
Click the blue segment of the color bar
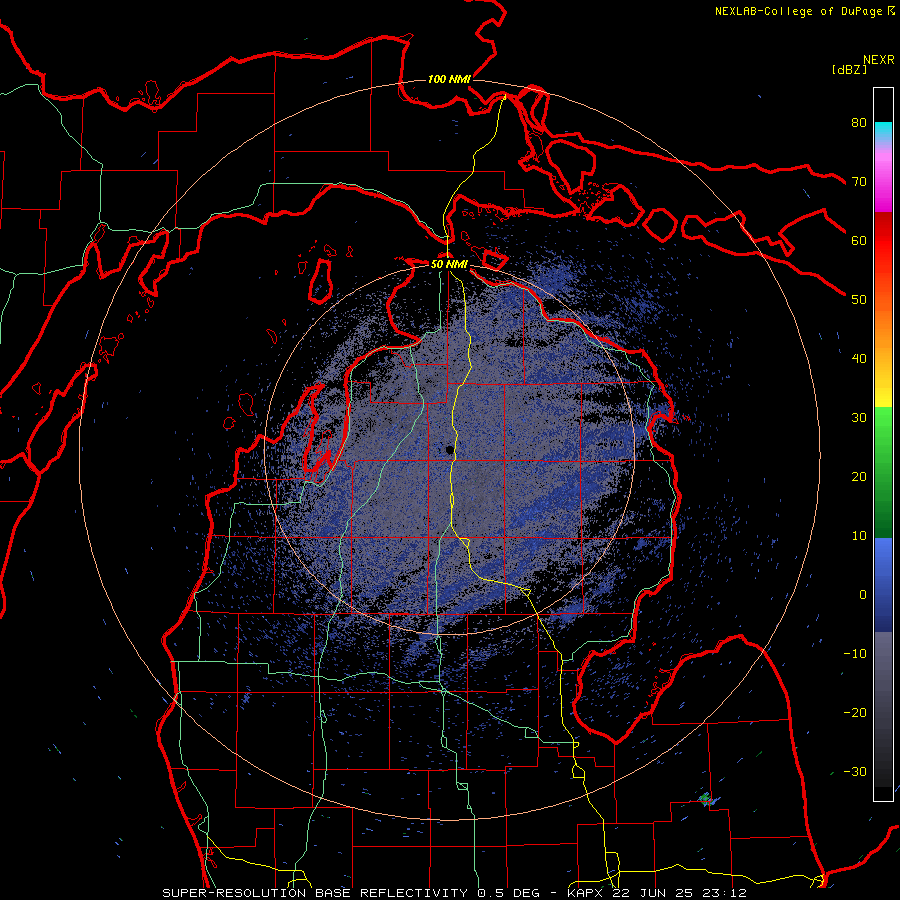click(x=883, y=584)
